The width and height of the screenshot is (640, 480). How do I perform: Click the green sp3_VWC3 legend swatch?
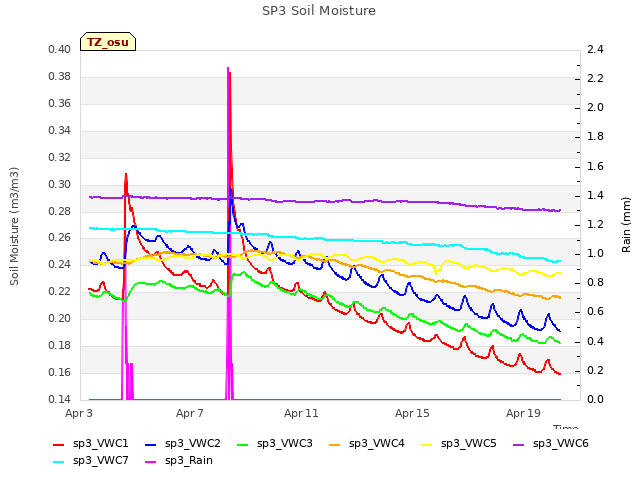point(243,444)
